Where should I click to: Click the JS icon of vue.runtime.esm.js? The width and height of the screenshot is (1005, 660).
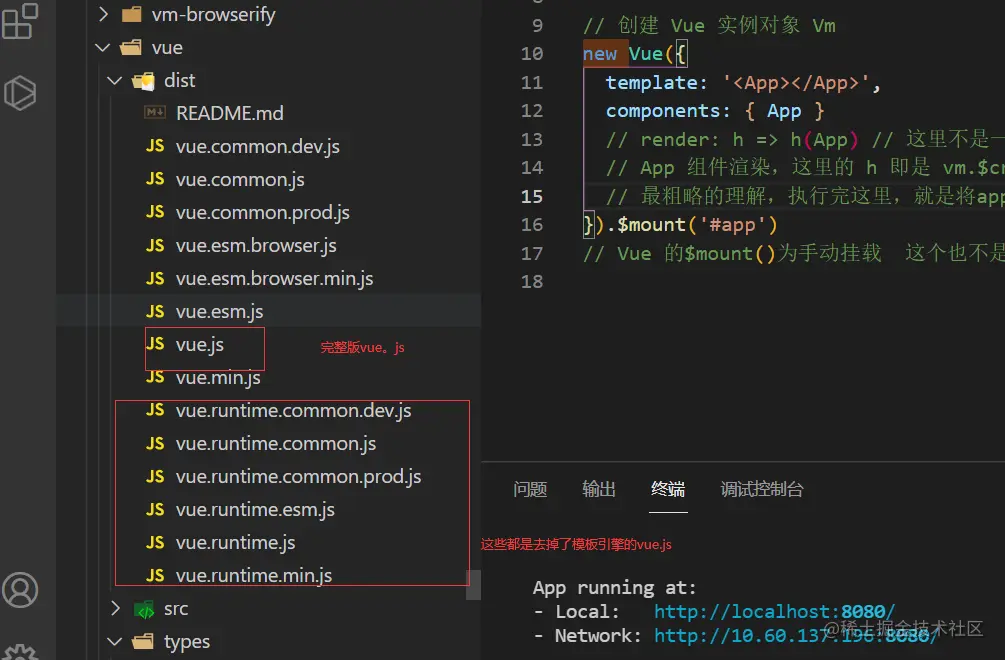[155, 509]
